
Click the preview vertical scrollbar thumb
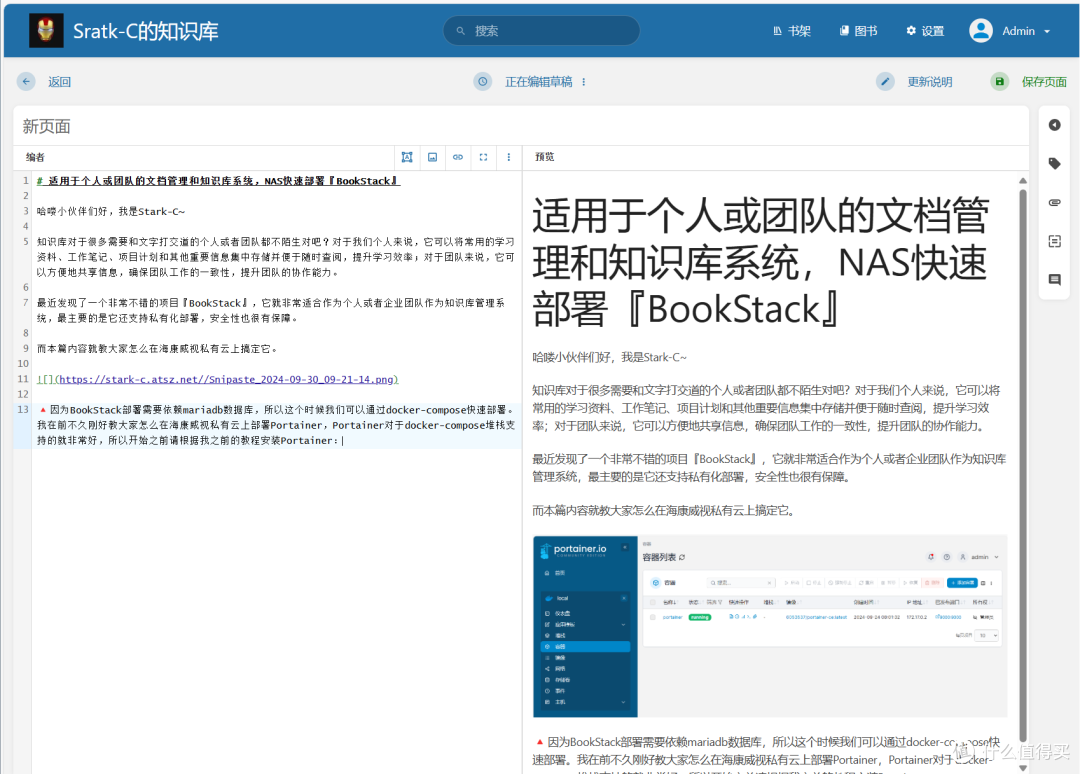pyautogui.click(x=1023, y=466)
